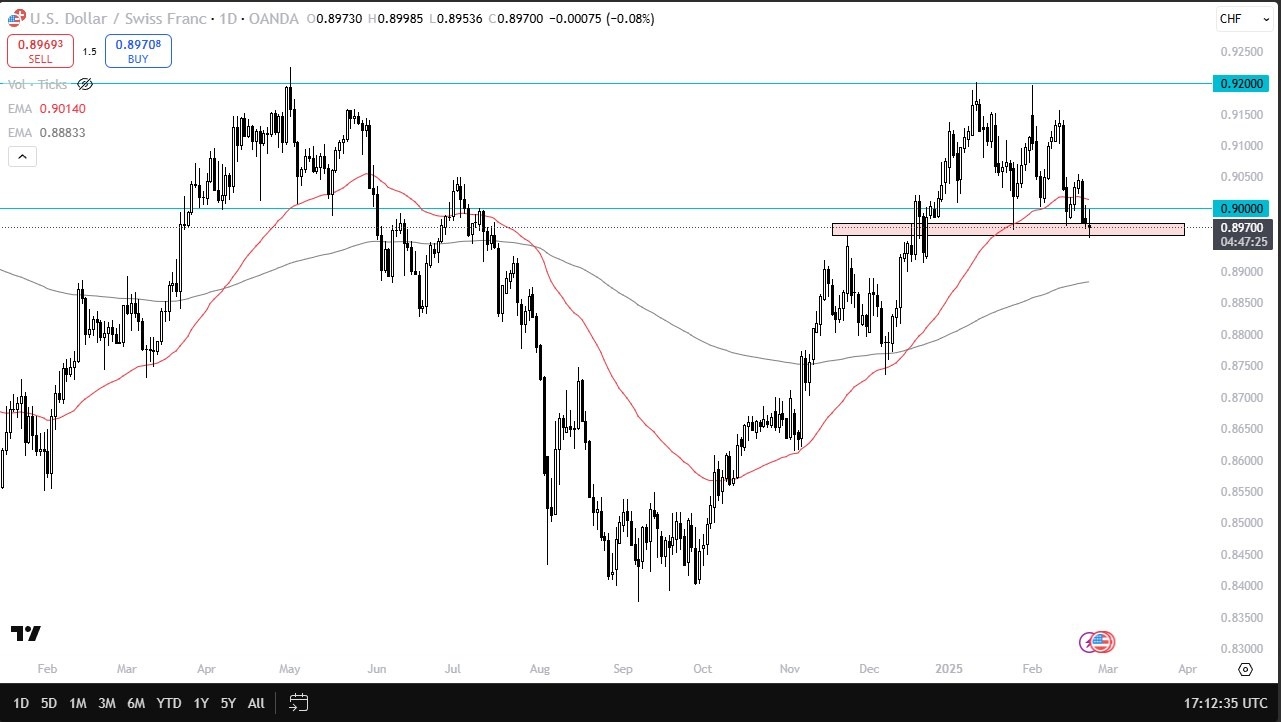Select the 5Y time range
This screenshot has width=1281, height=722.
[228, 703]
